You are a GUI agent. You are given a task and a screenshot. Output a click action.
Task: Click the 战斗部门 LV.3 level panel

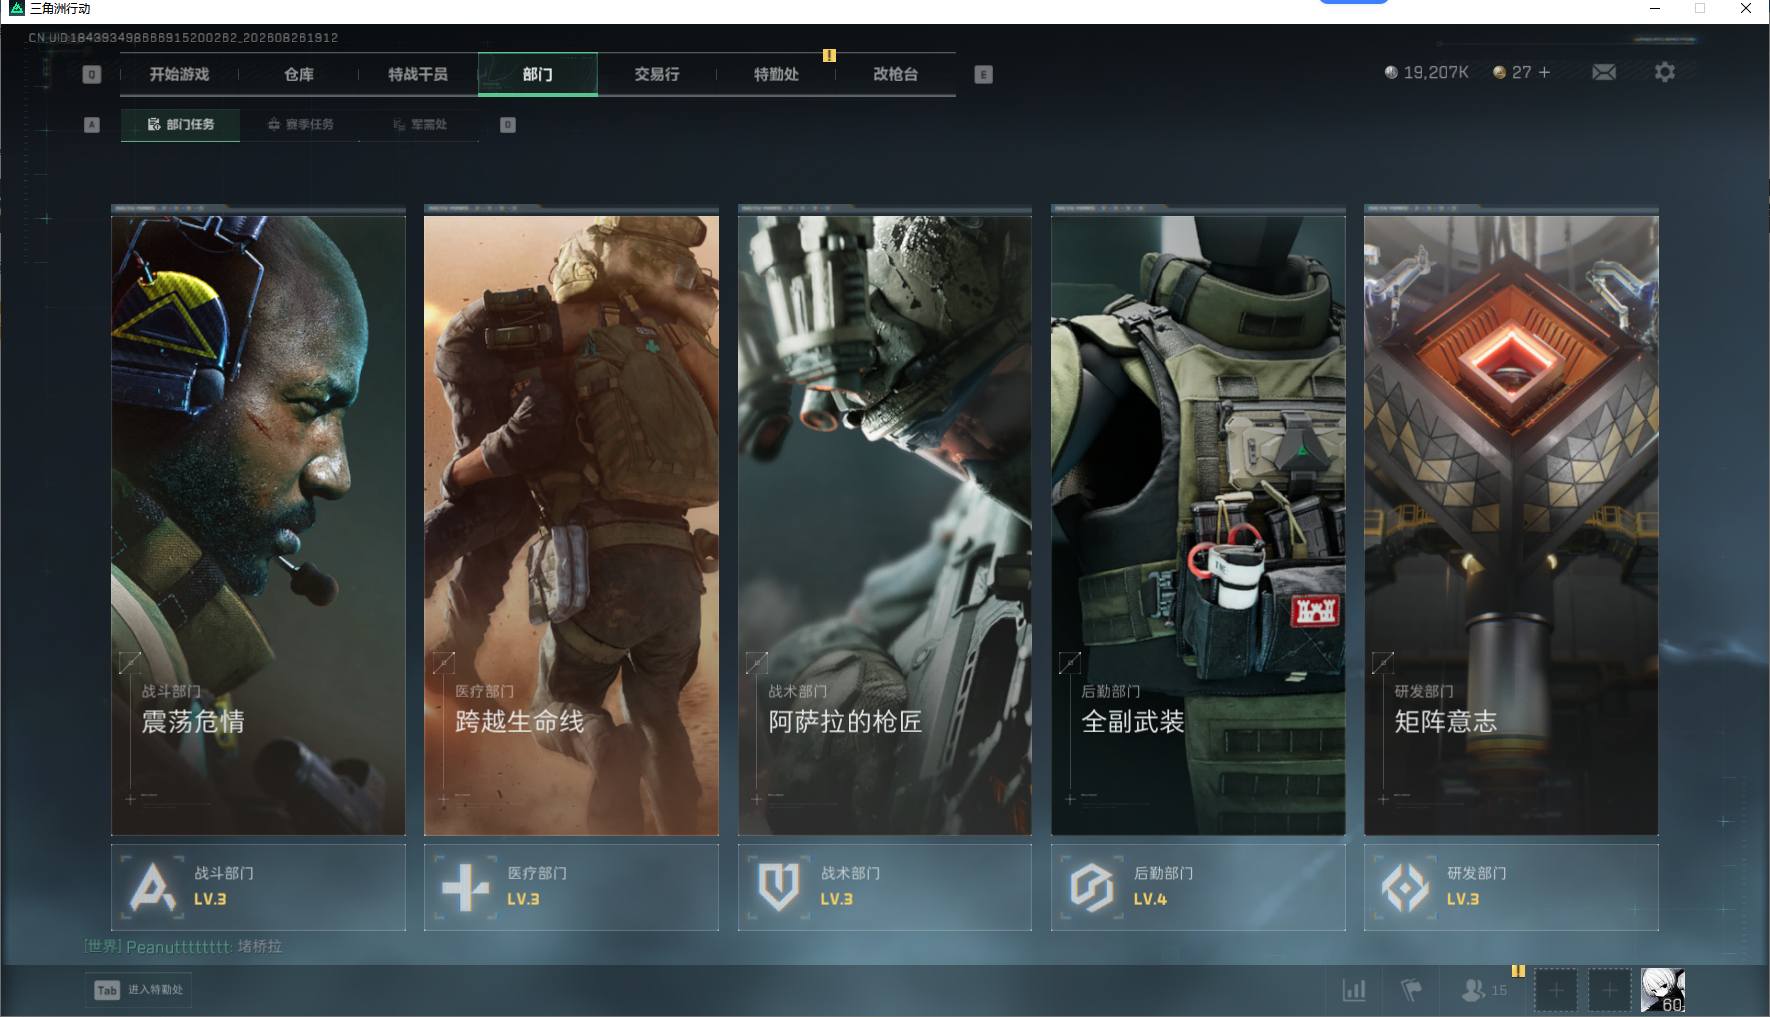tap(258, 887)
